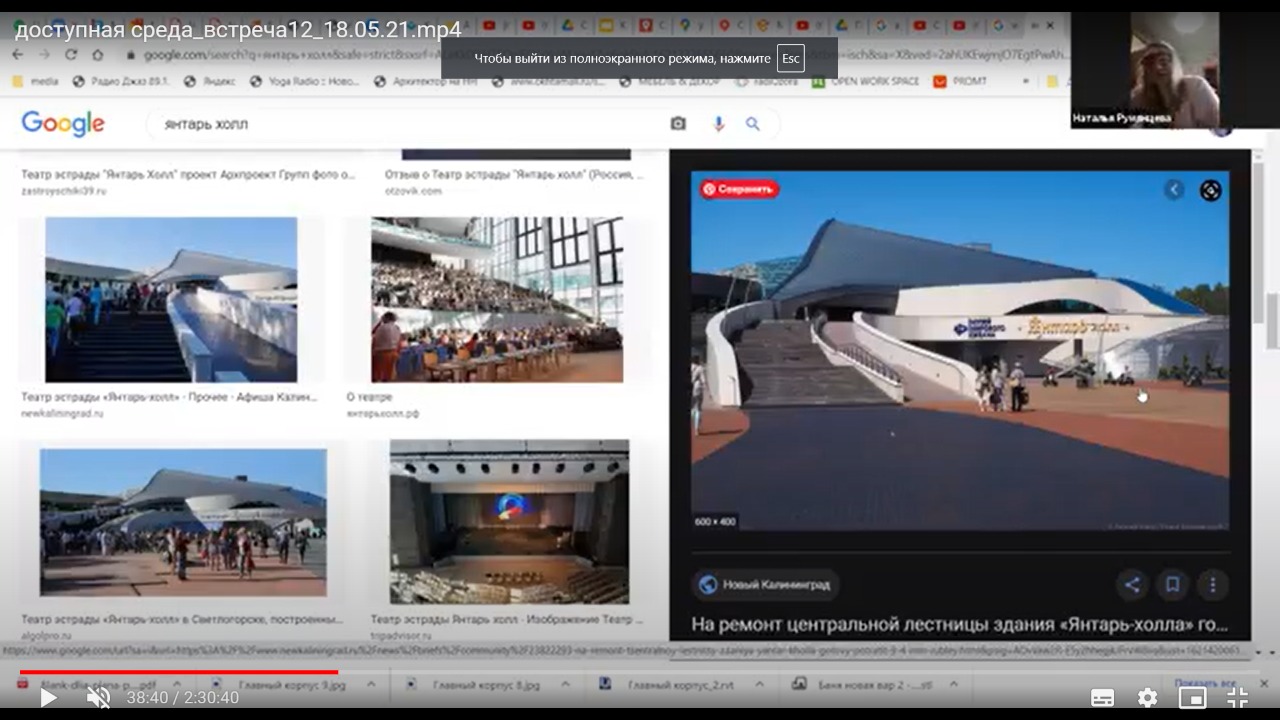Share the previewed image
Image resolution: width=1280 pixels, height=720 pixels.
point(1132,585)
